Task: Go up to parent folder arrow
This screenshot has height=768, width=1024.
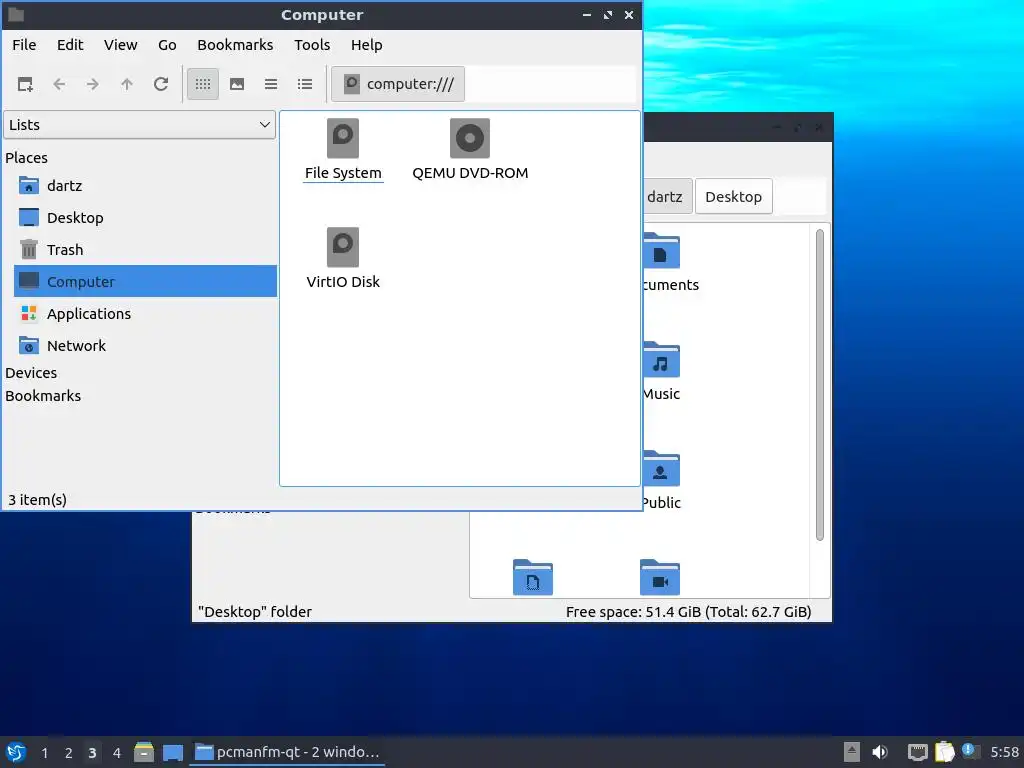Action: (x=127, y=84)
